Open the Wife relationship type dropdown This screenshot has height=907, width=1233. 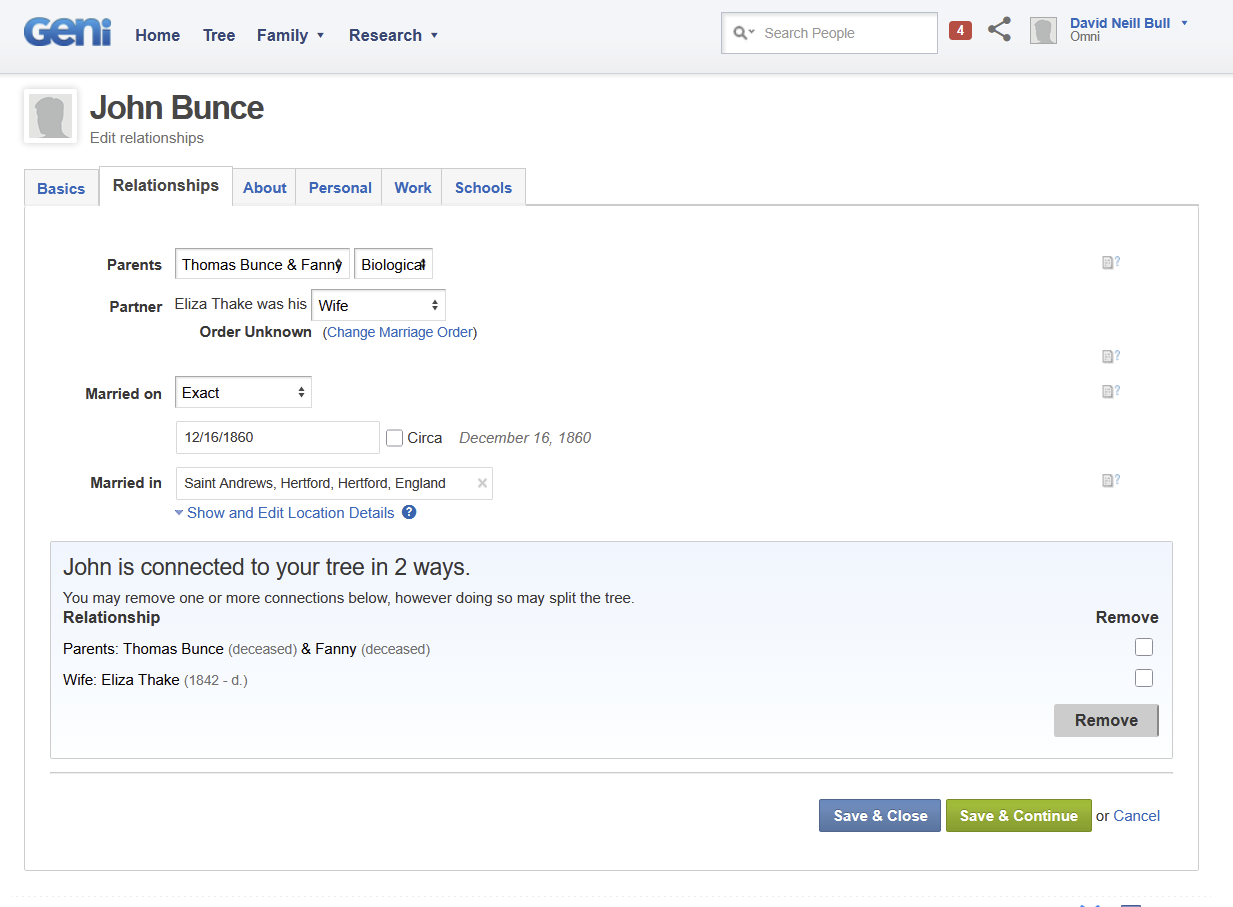378,305
